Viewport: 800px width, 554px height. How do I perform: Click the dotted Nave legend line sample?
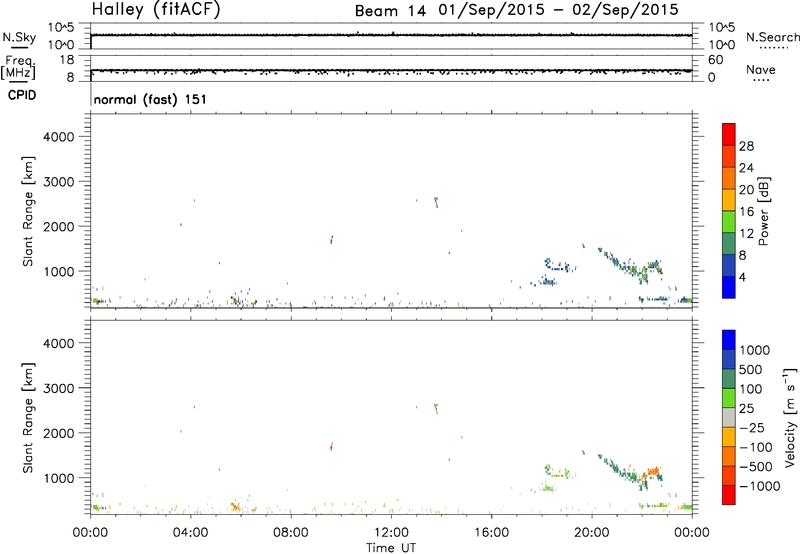[761, 81]
